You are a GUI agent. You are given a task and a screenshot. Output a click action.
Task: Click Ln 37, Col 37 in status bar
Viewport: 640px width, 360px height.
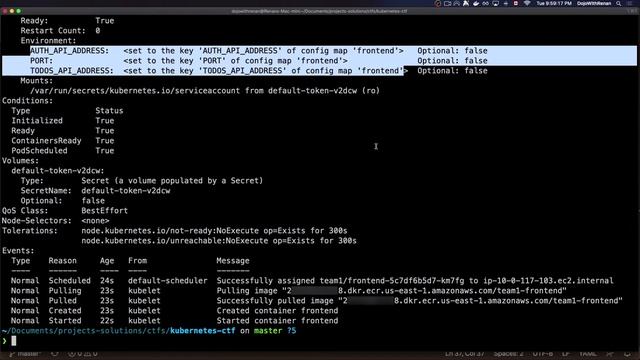[x=464, y=354]
